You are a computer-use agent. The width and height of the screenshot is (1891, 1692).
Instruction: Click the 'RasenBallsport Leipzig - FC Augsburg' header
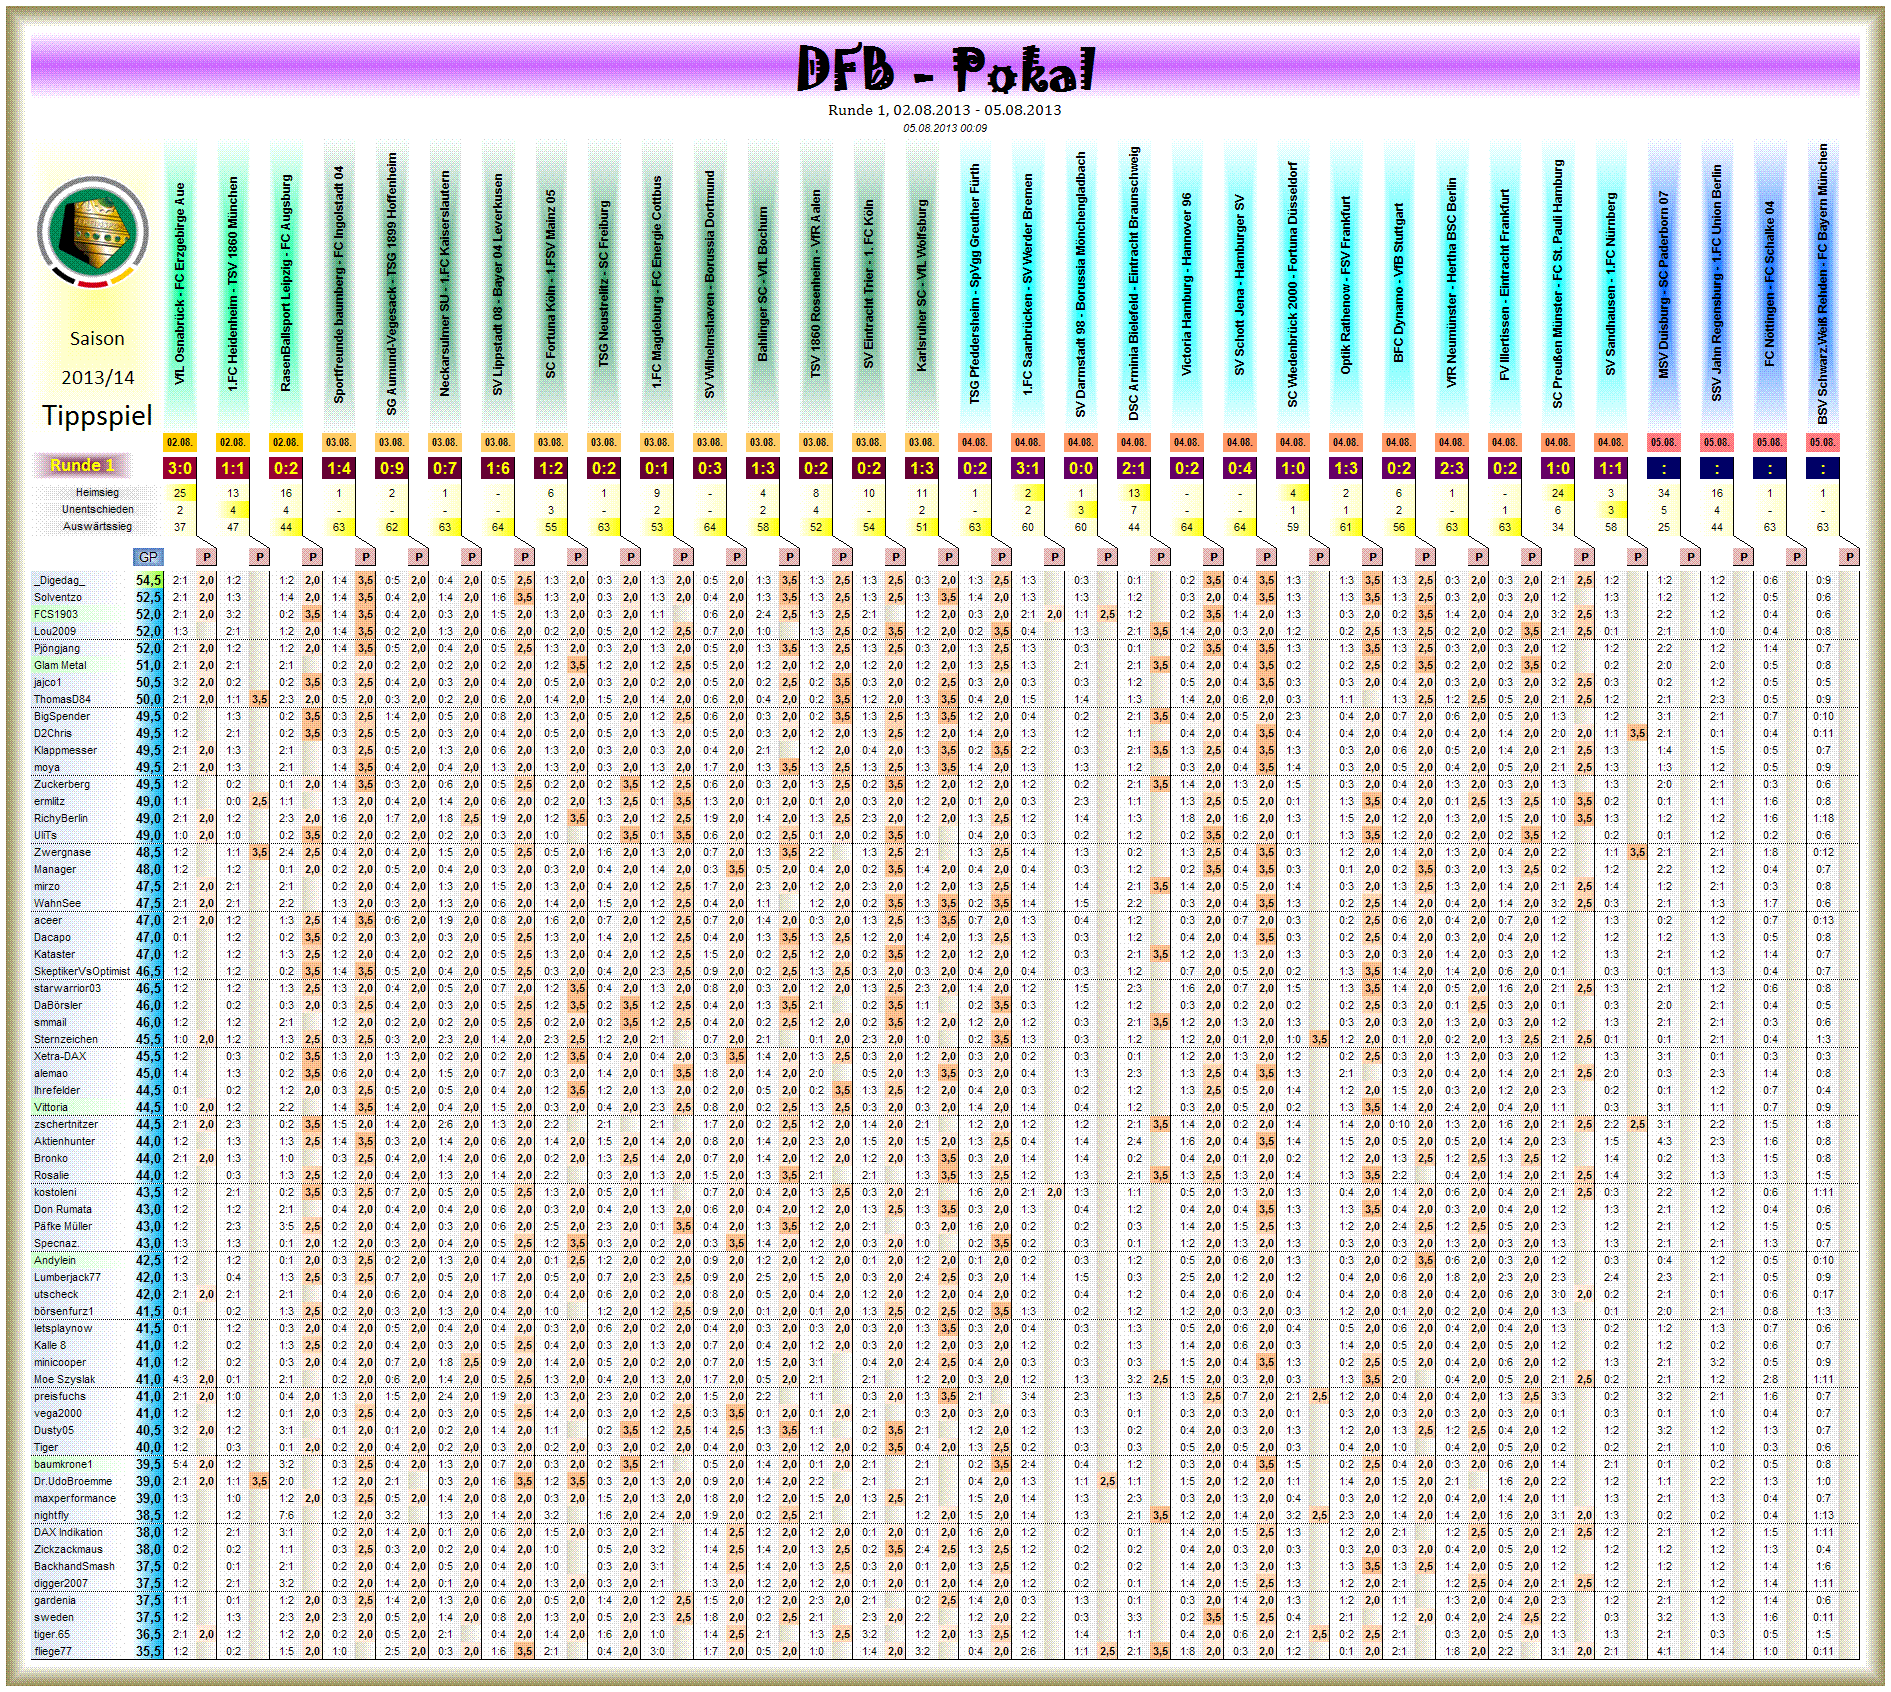[286, 282]
